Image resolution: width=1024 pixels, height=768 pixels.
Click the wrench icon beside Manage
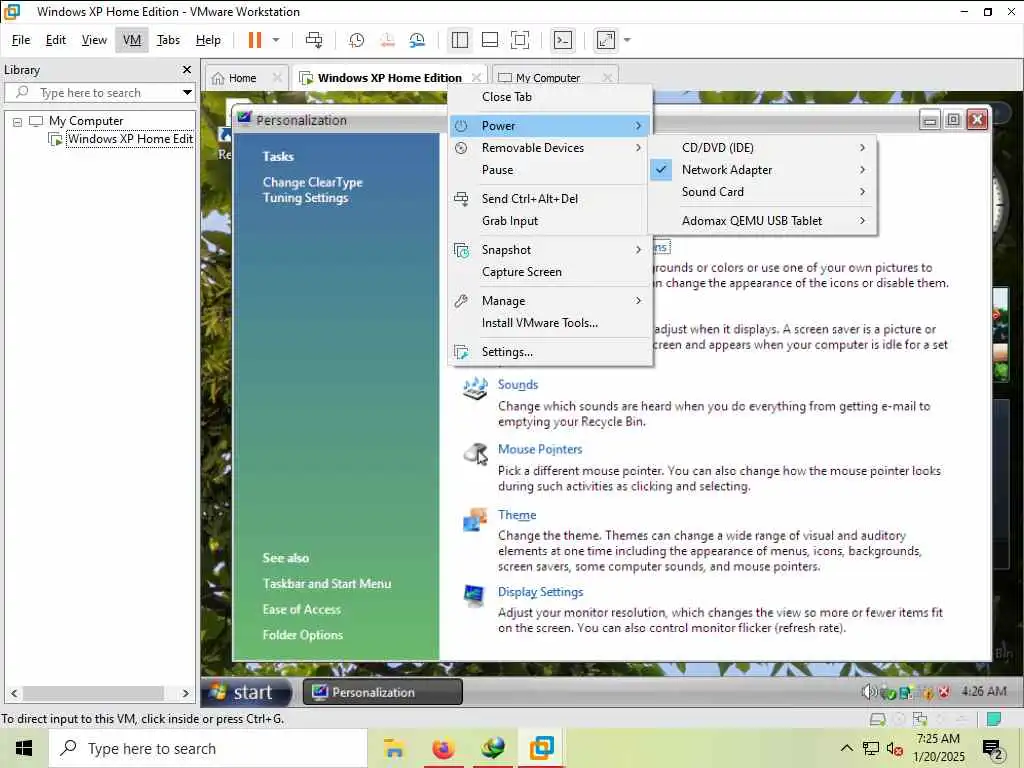[x=461, y=300]
